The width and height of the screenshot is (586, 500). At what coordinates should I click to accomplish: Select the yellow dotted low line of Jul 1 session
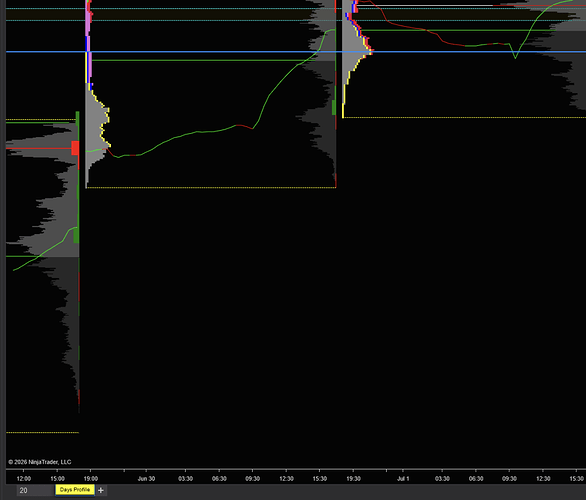pos(464,117)
